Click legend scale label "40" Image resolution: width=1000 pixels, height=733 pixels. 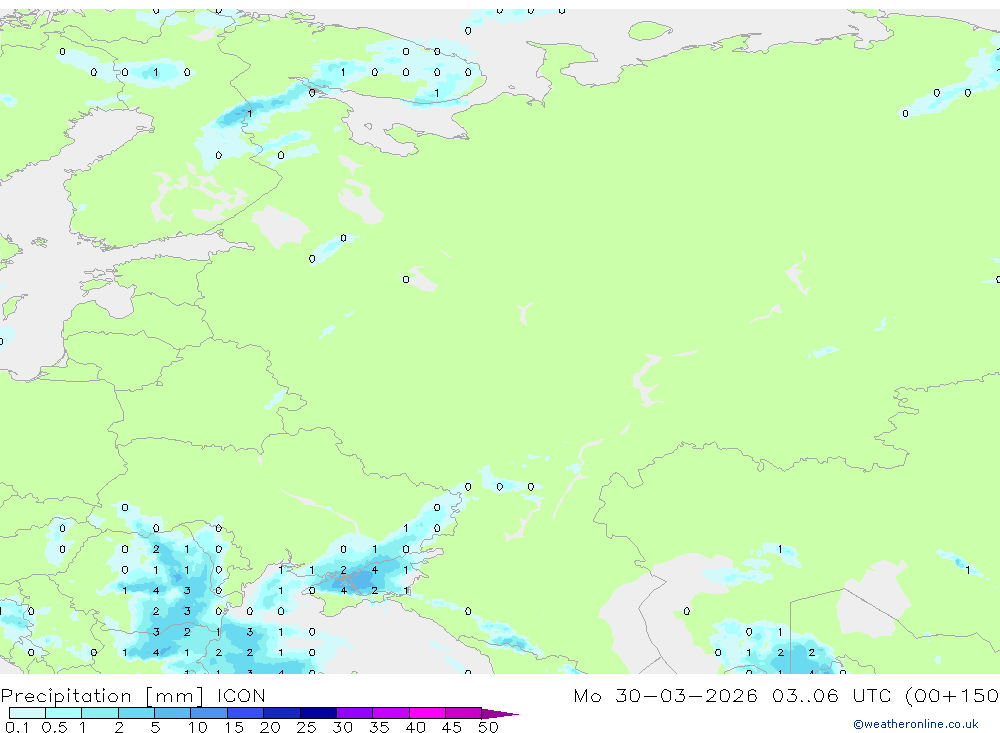pyautogui.click(x=415, y=727)
